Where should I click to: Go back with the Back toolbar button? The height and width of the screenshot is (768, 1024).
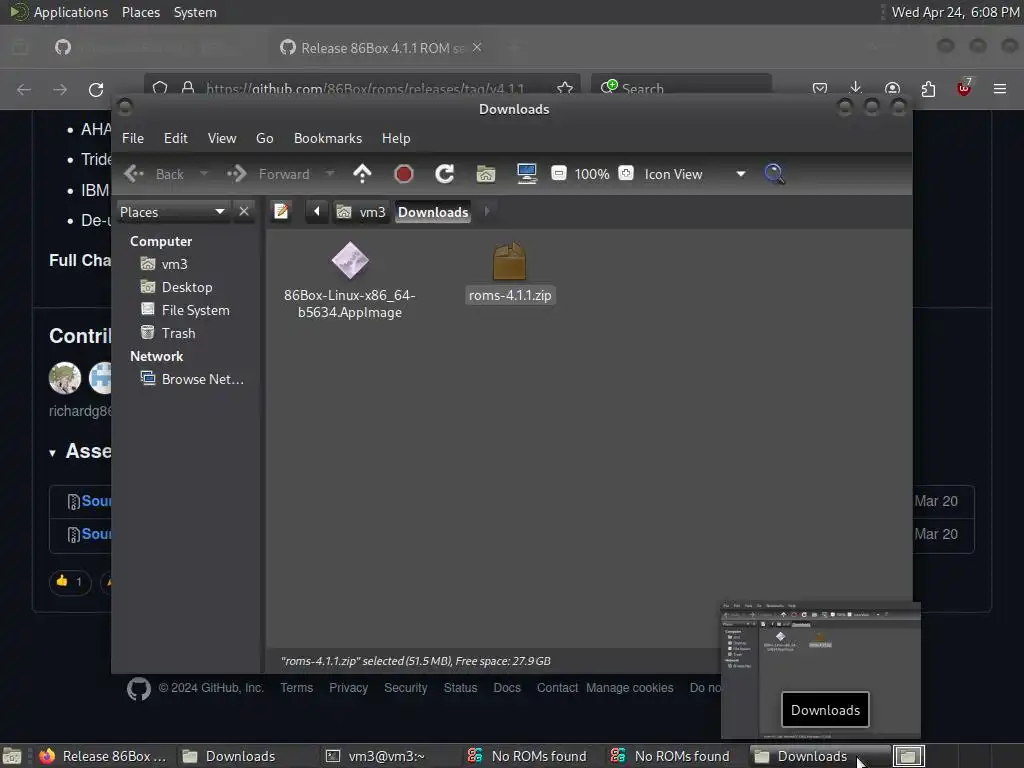[x=154, y=174]
